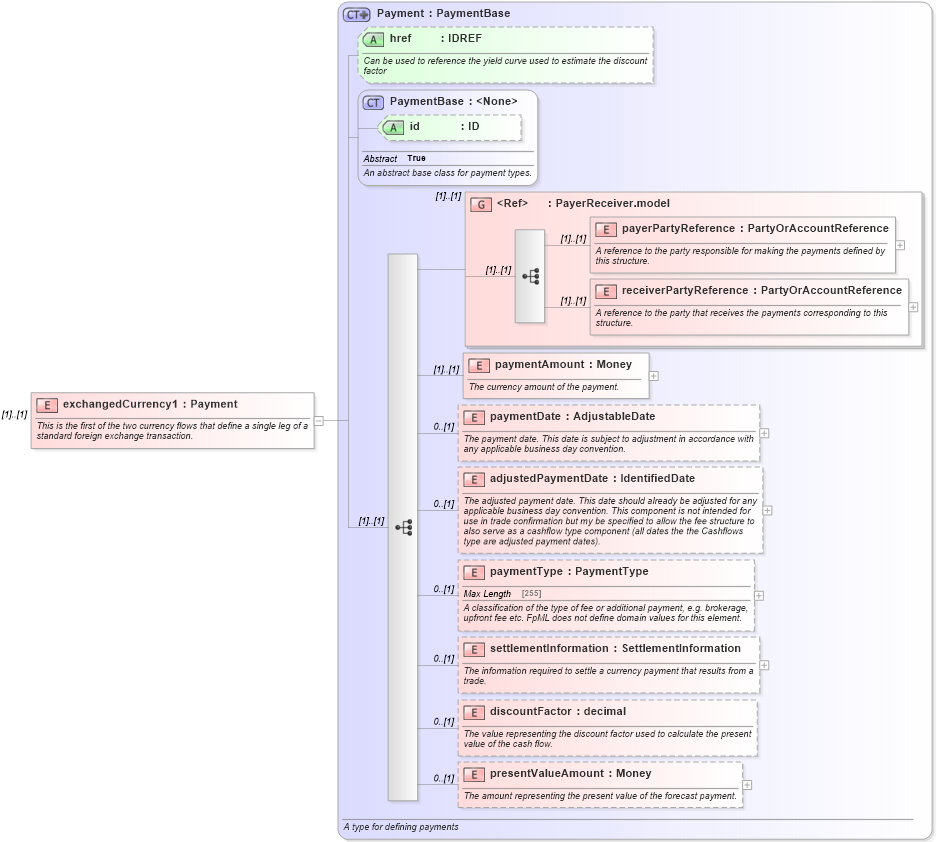Select 'payerPartyReference : PartyOrAccountReference' text
Viewport: 937px width, 842px height.
(755, 229)
